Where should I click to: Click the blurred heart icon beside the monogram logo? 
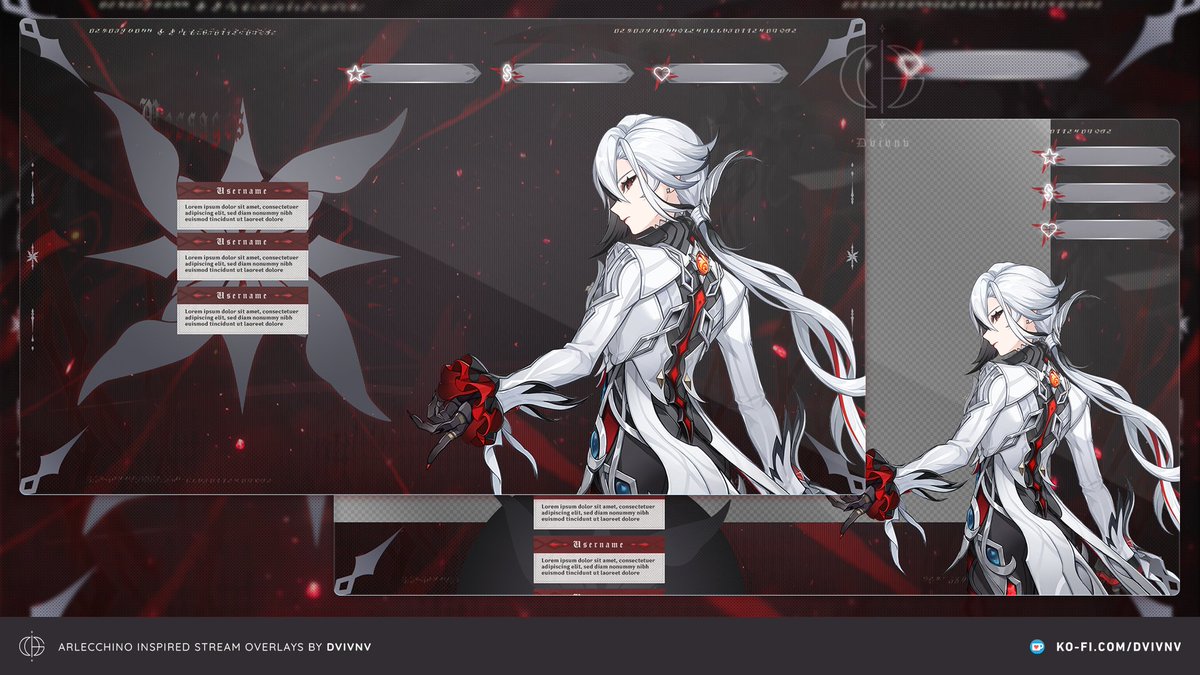908,66
